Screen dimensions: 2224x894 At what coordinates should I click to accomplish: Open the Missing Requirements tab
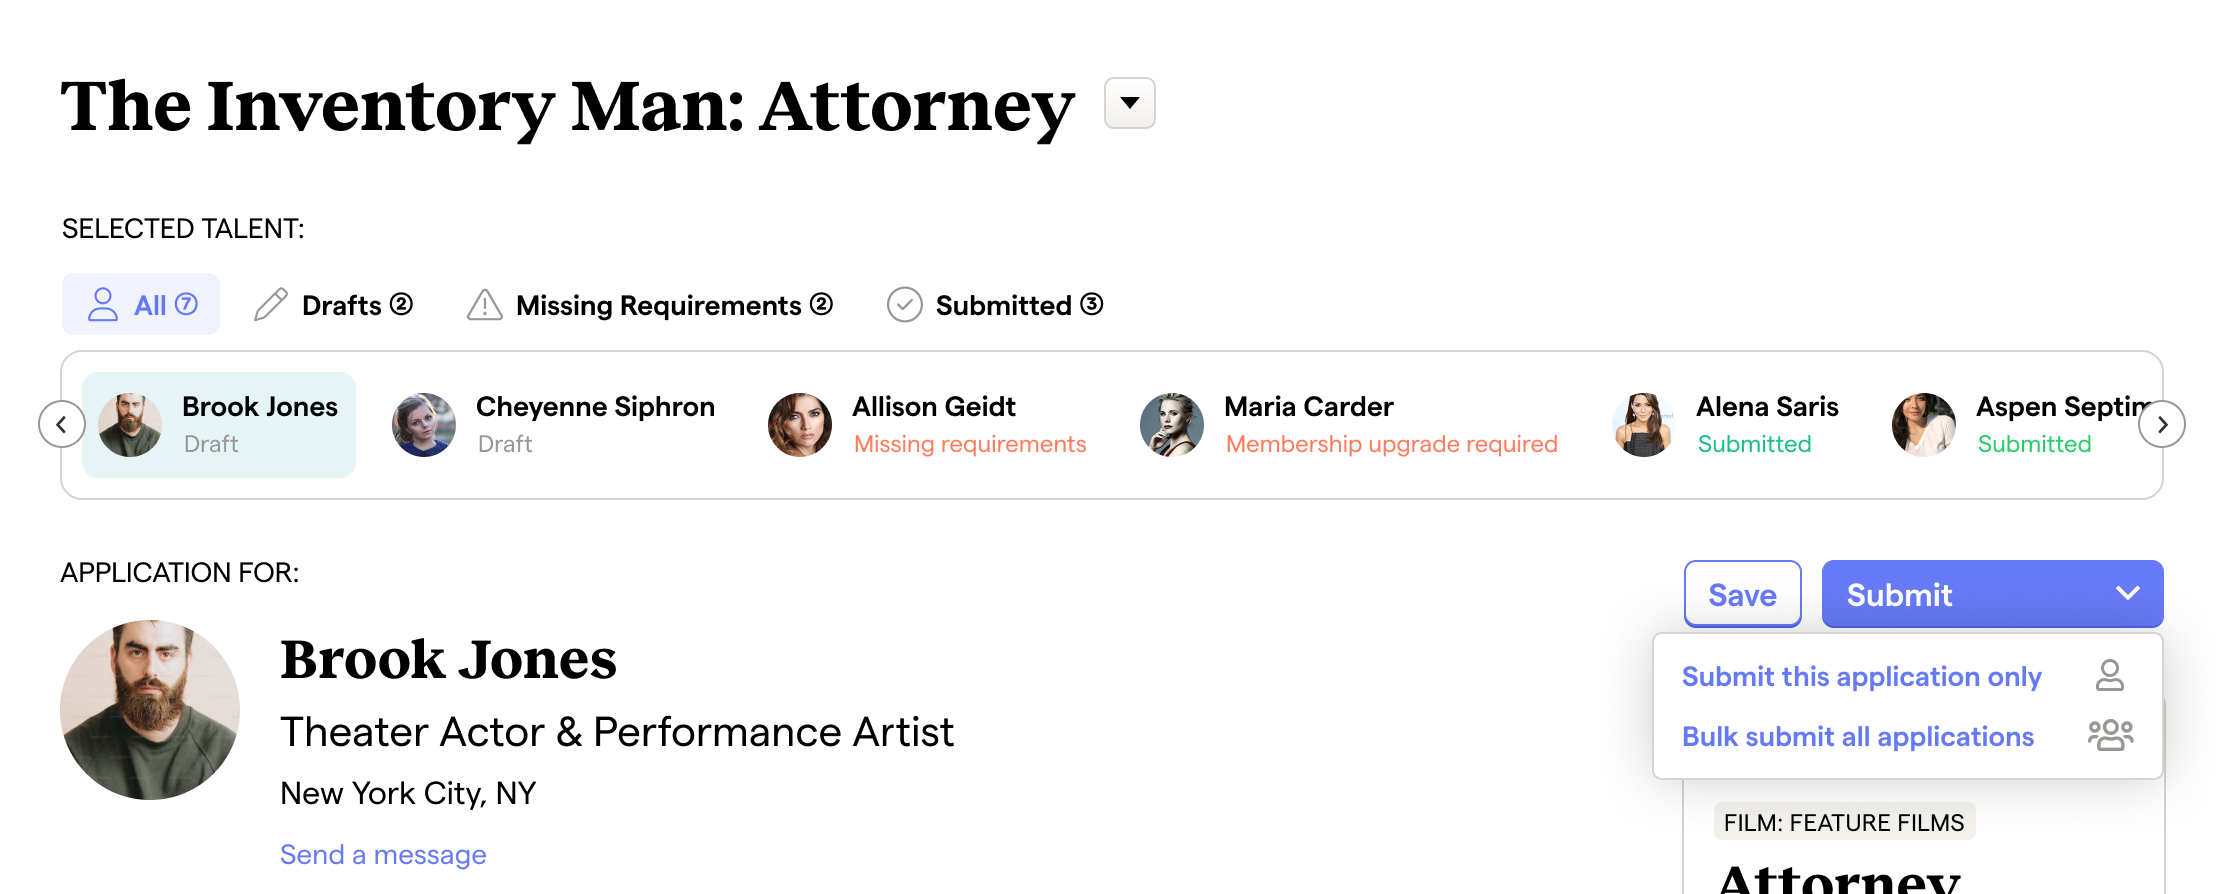tap(659, 305)
